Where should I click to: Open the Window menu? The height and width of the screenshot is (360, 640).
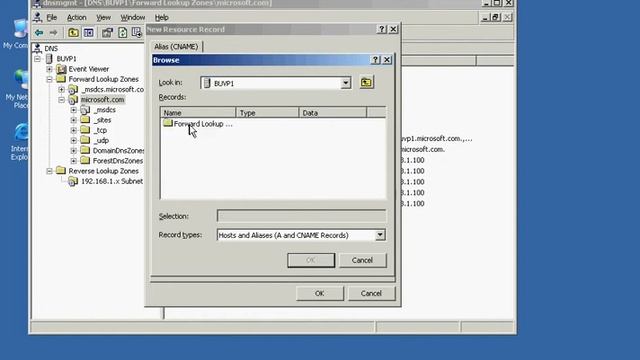click(x=133, y=18)
